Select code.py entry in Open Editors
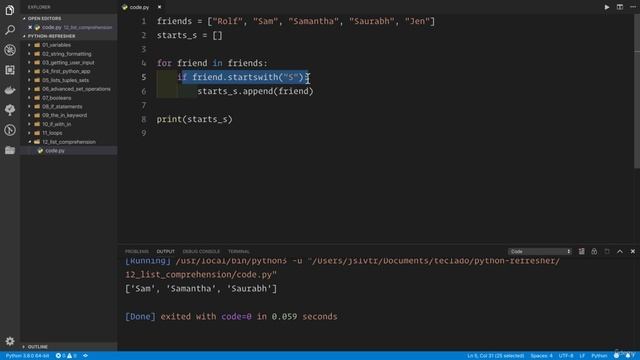 coord(69,27)
